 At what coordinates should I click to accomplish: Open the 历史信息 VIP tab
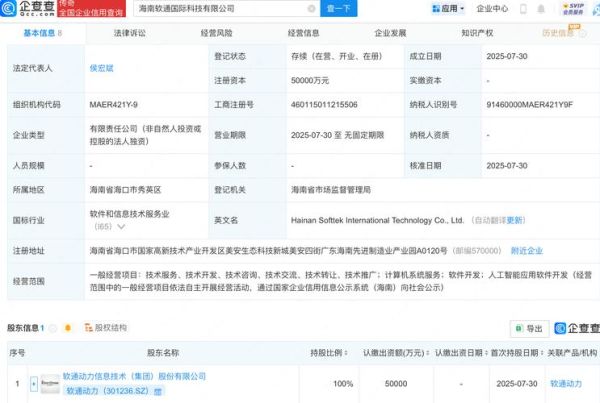point(558,33)
